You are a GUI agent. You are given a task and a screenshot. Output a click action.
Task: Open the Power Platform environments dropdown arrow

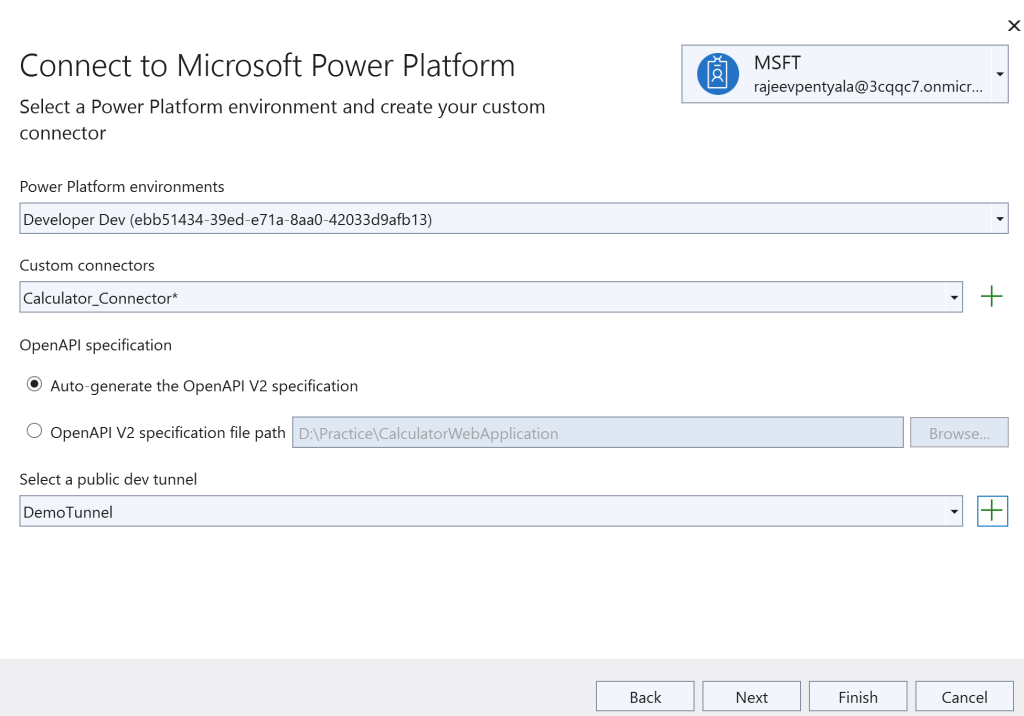[999, 218]
